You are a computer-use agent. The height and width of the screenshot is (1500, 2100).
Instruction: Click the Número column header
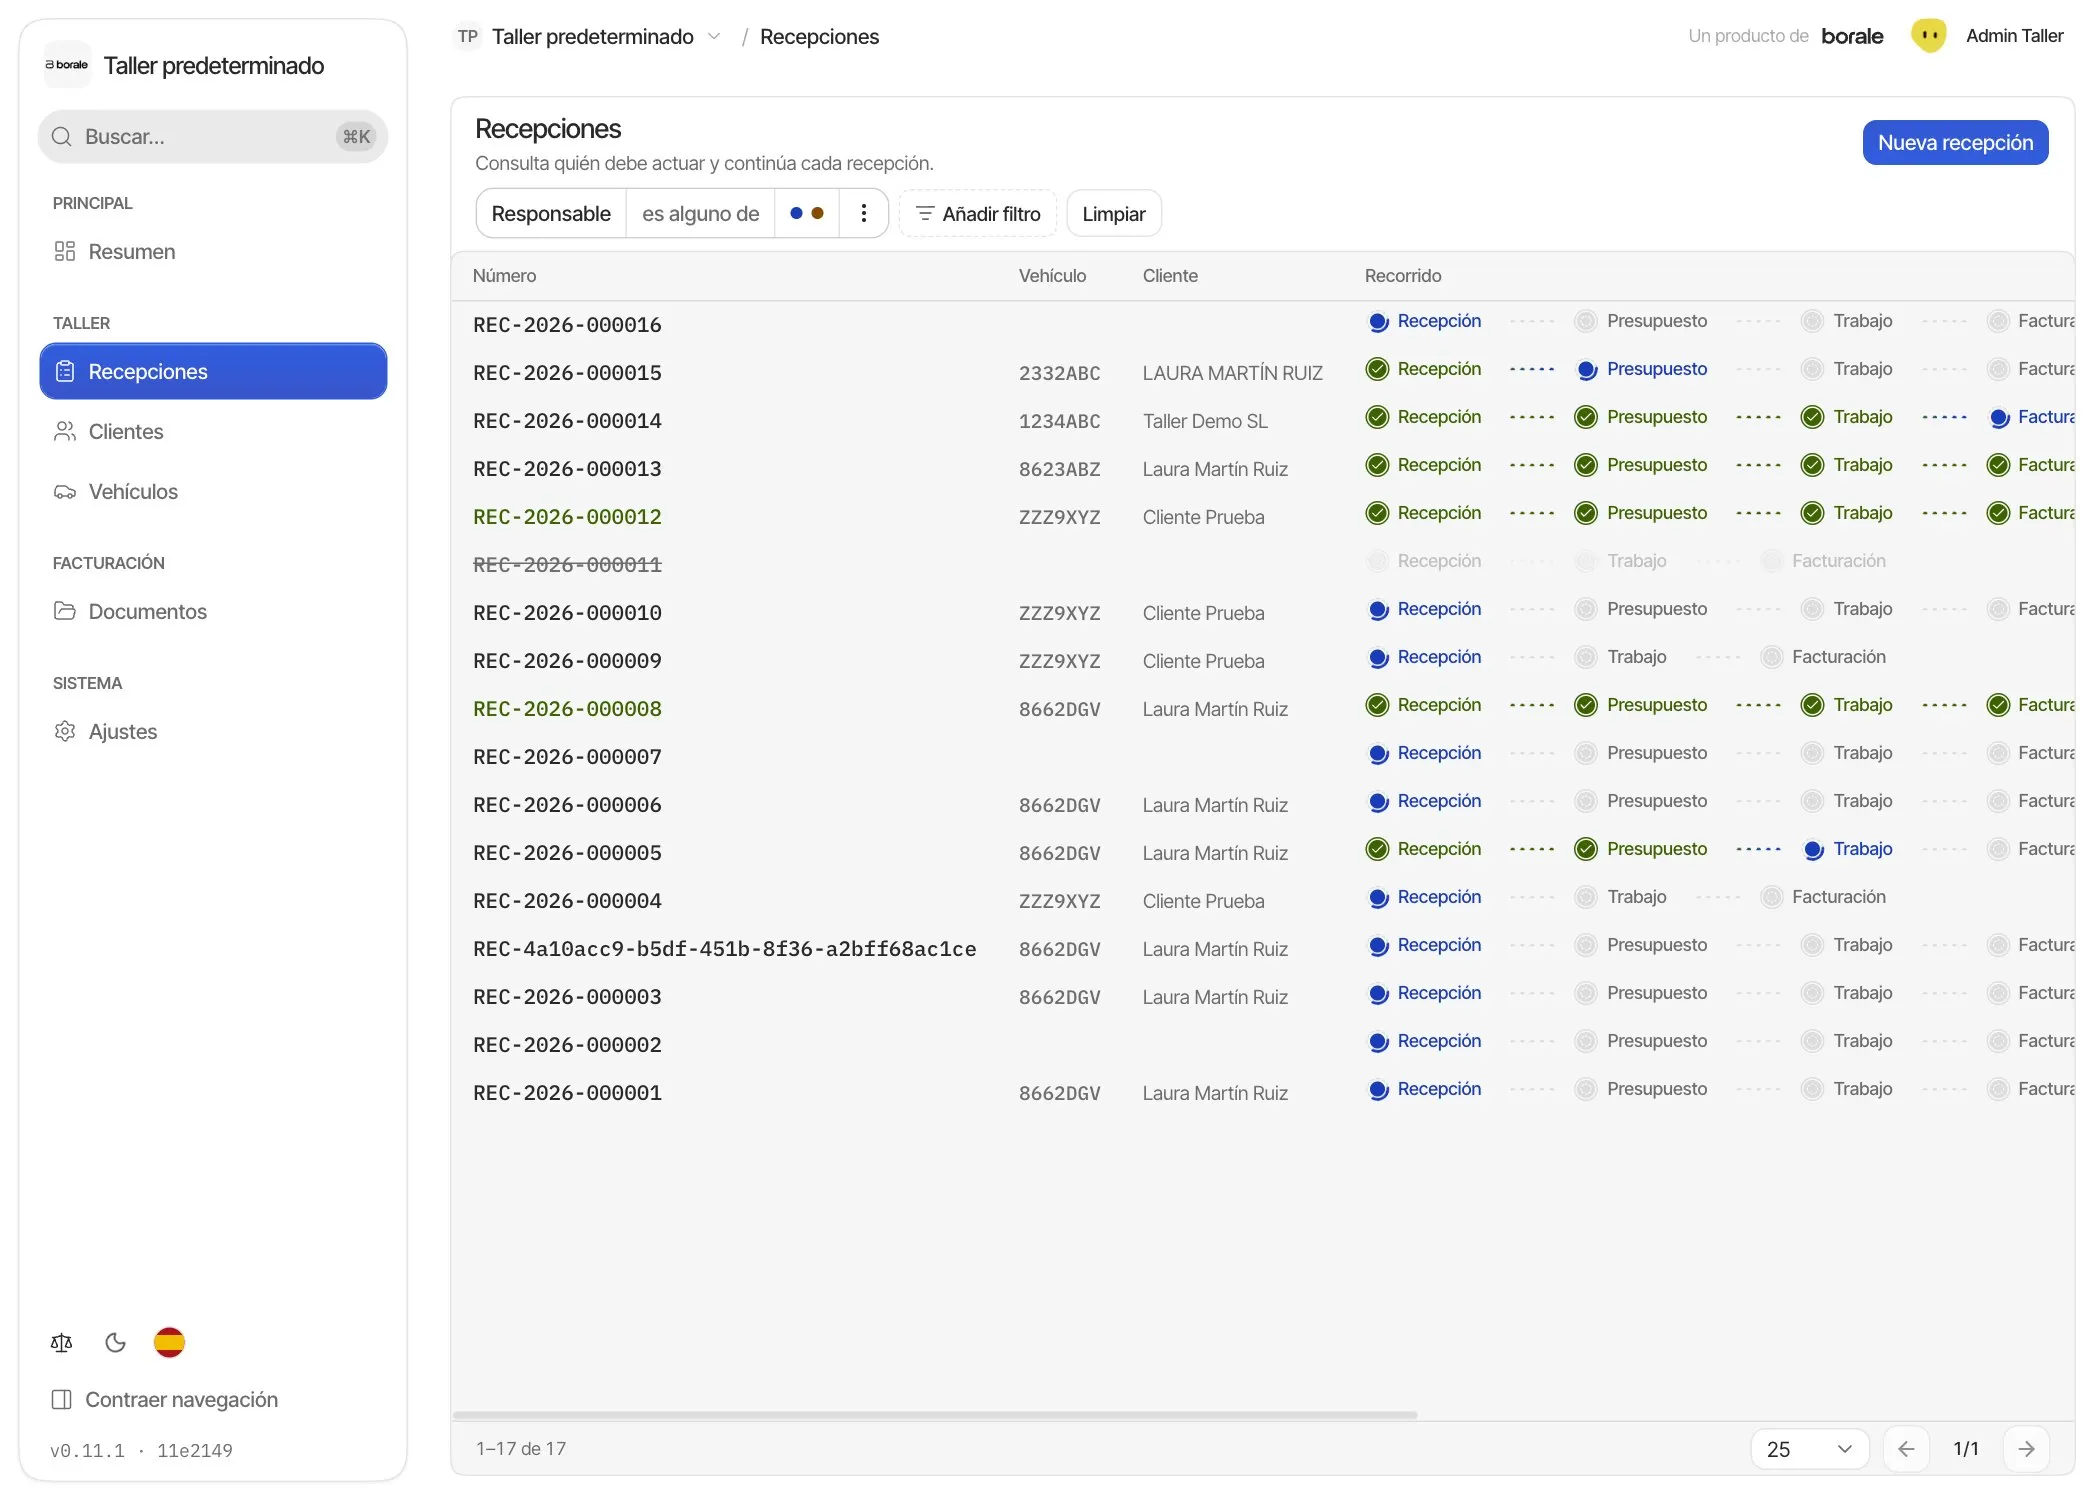(504, 275)
